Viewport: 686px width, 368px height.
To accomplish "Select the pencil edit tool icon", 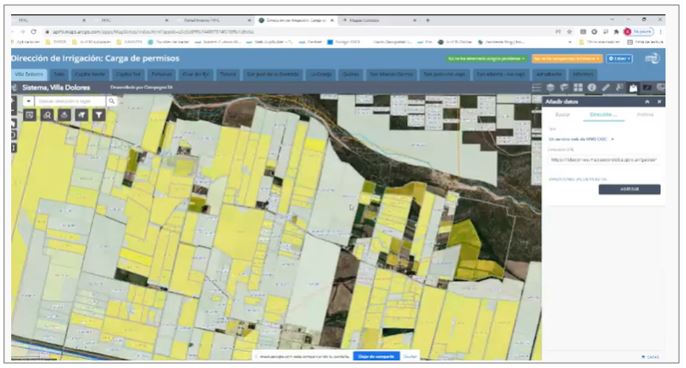I will (x=606, y=88).
